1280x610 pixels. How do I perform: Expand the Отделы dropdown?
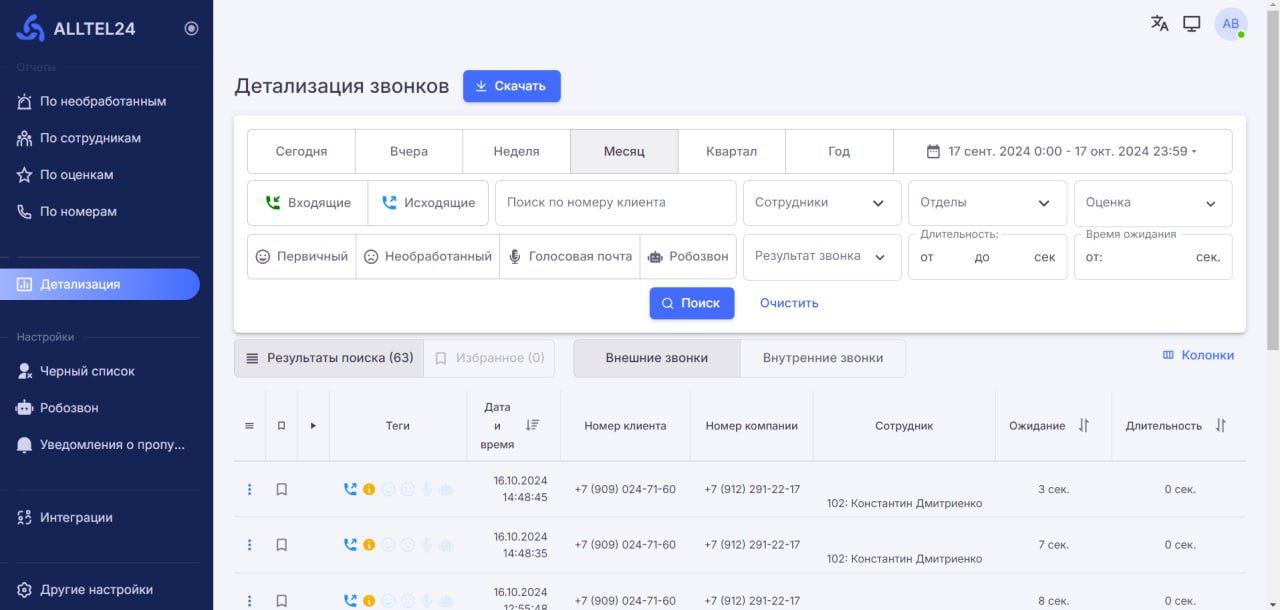[x=987, y=203]
